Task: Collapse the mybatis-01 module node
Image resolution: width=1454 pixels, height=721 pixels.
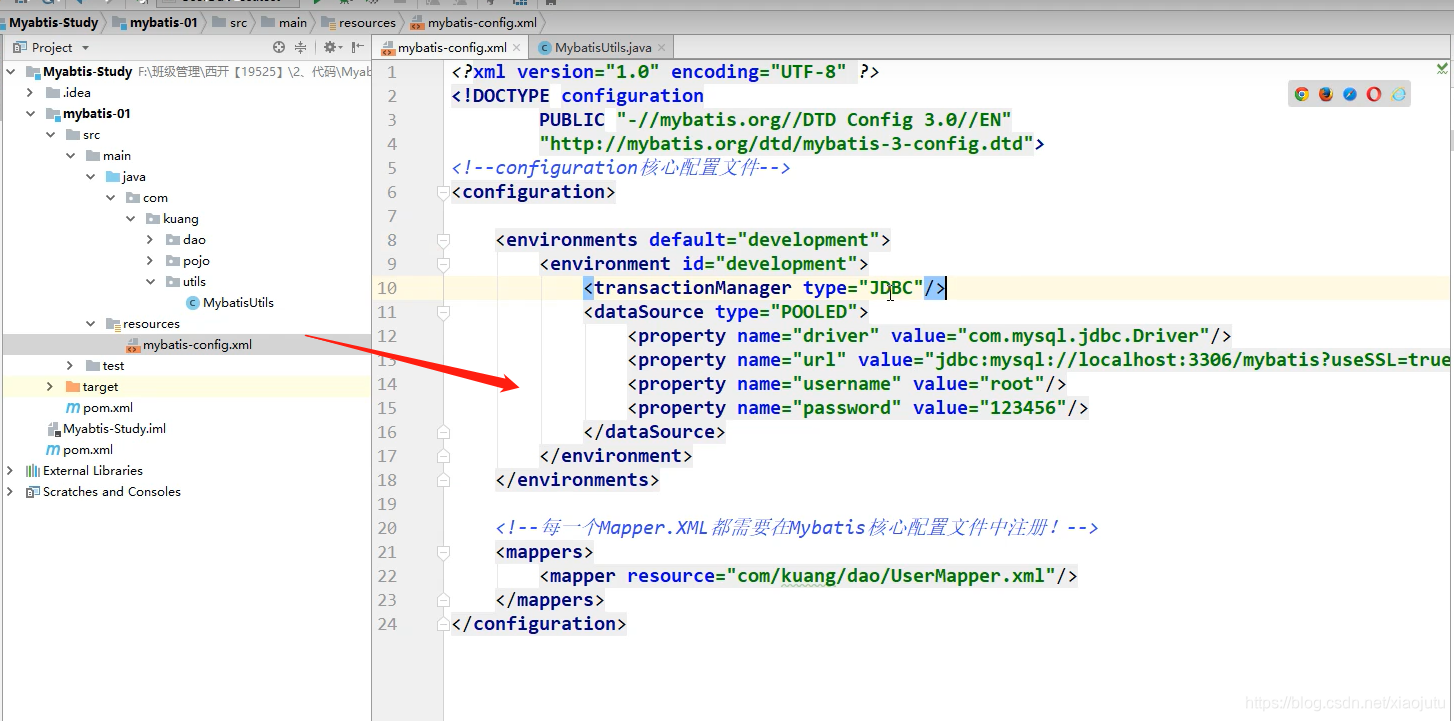Action: (31, 113)
